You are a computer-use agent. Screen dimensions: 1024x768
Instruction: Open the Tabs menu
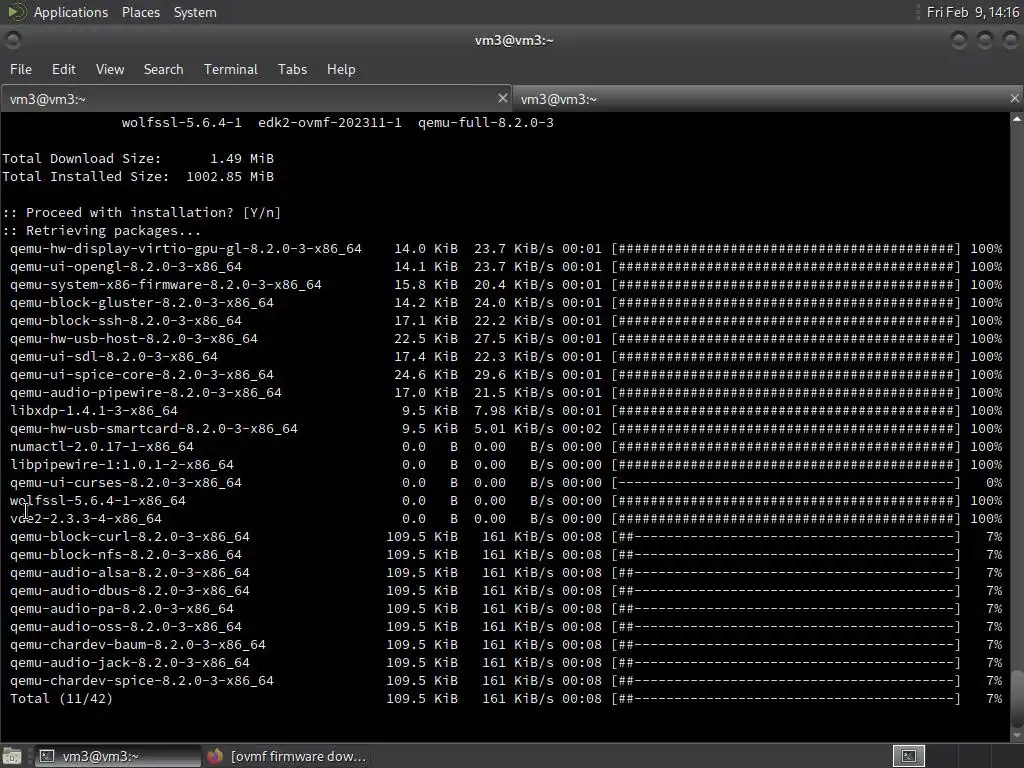pyautogui.click(x=292, y=69)
